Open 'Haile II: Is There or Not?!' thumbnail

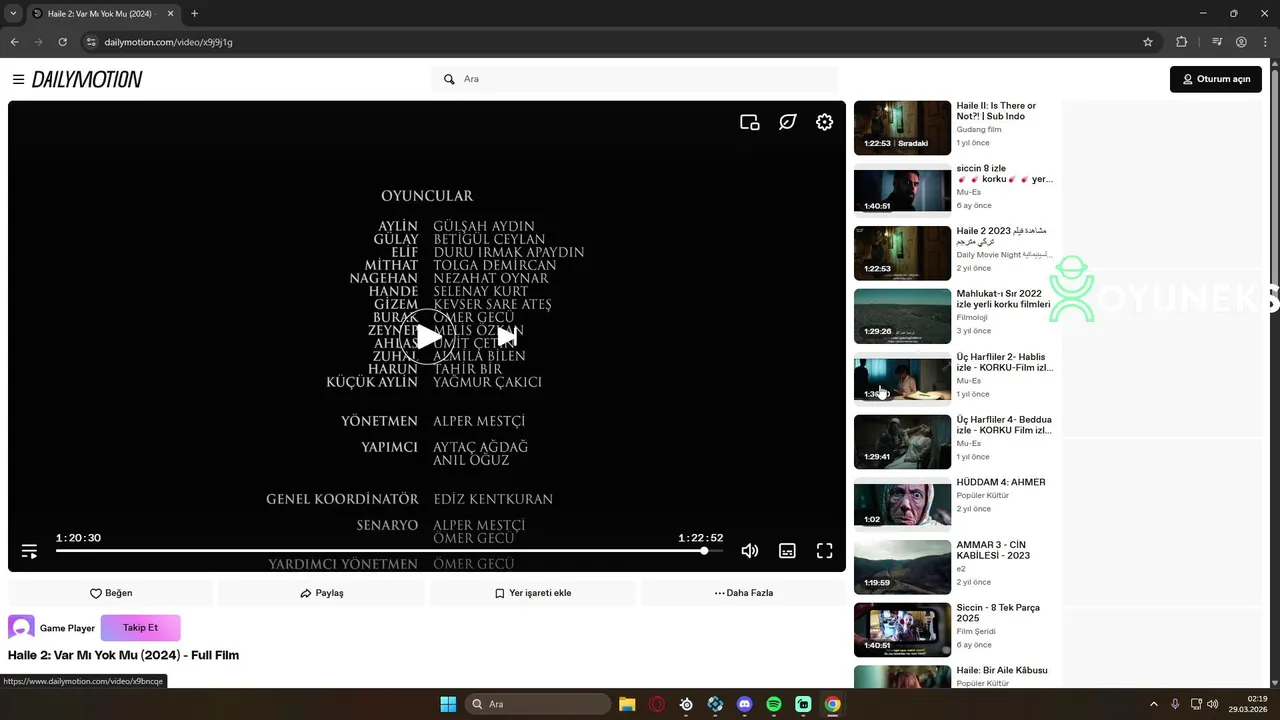tap(902, 128)
